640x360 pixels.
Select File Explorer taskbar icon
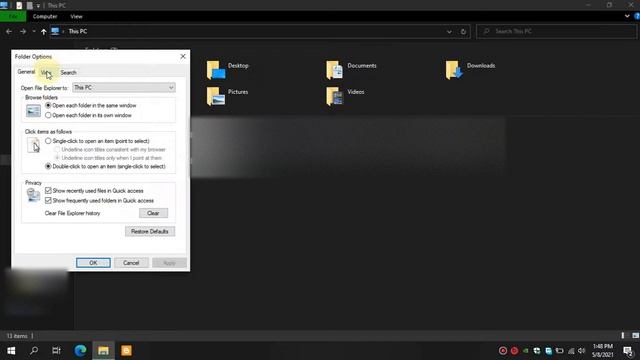coord(103,351)
